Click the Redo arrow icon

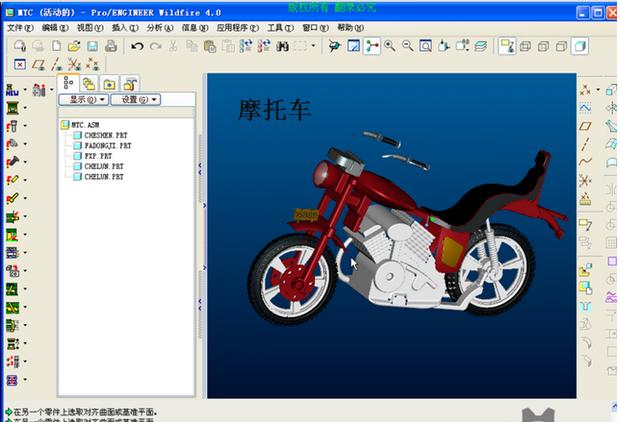(155, 46)
